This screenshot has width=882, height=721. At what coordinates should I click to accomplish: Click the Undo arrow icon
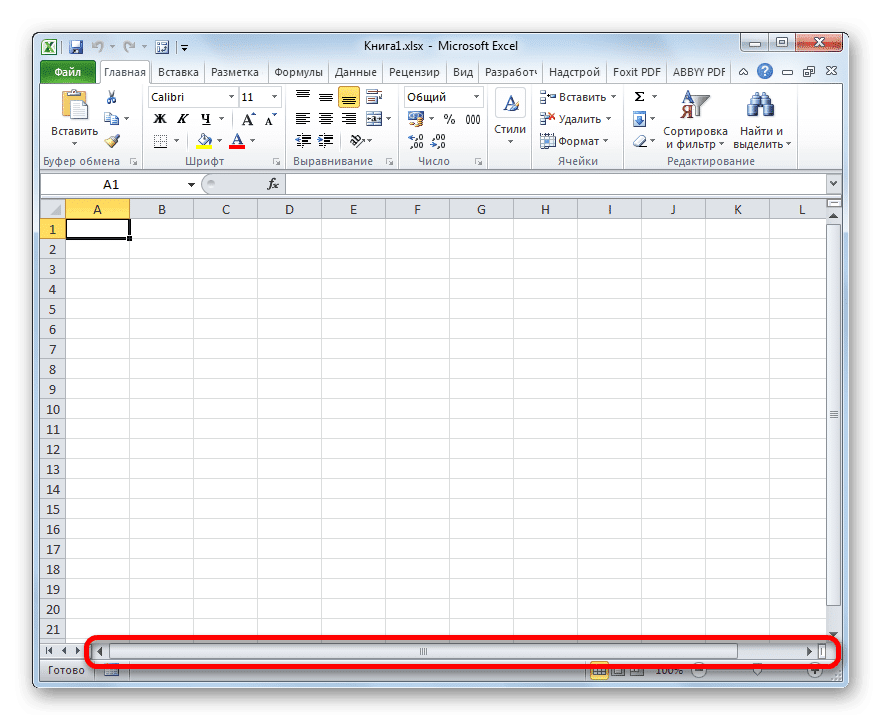click(x=98, y=47)
